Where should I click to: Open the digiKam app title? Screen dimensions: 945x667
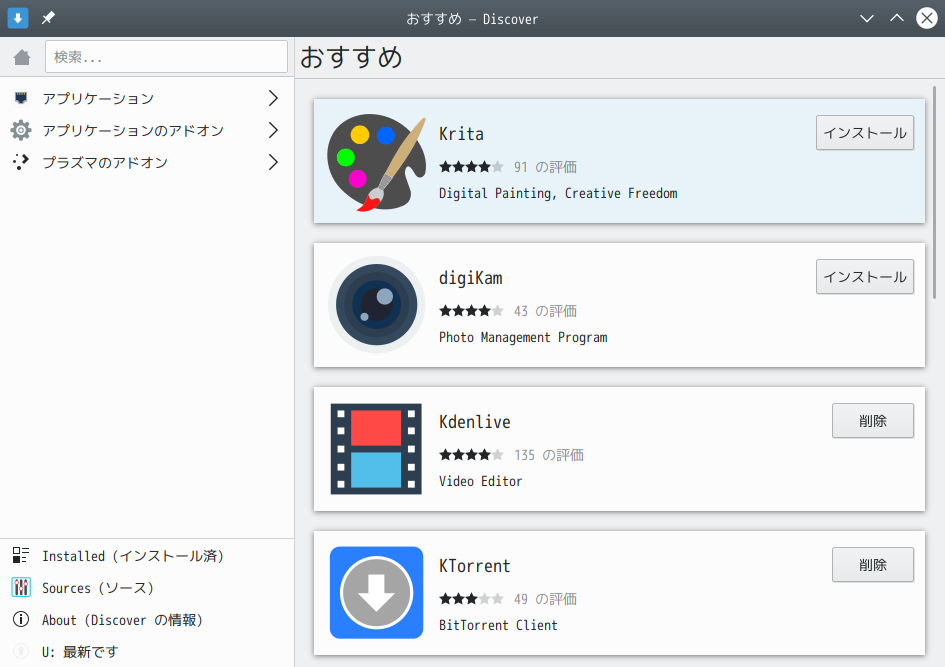pos(471,278)
